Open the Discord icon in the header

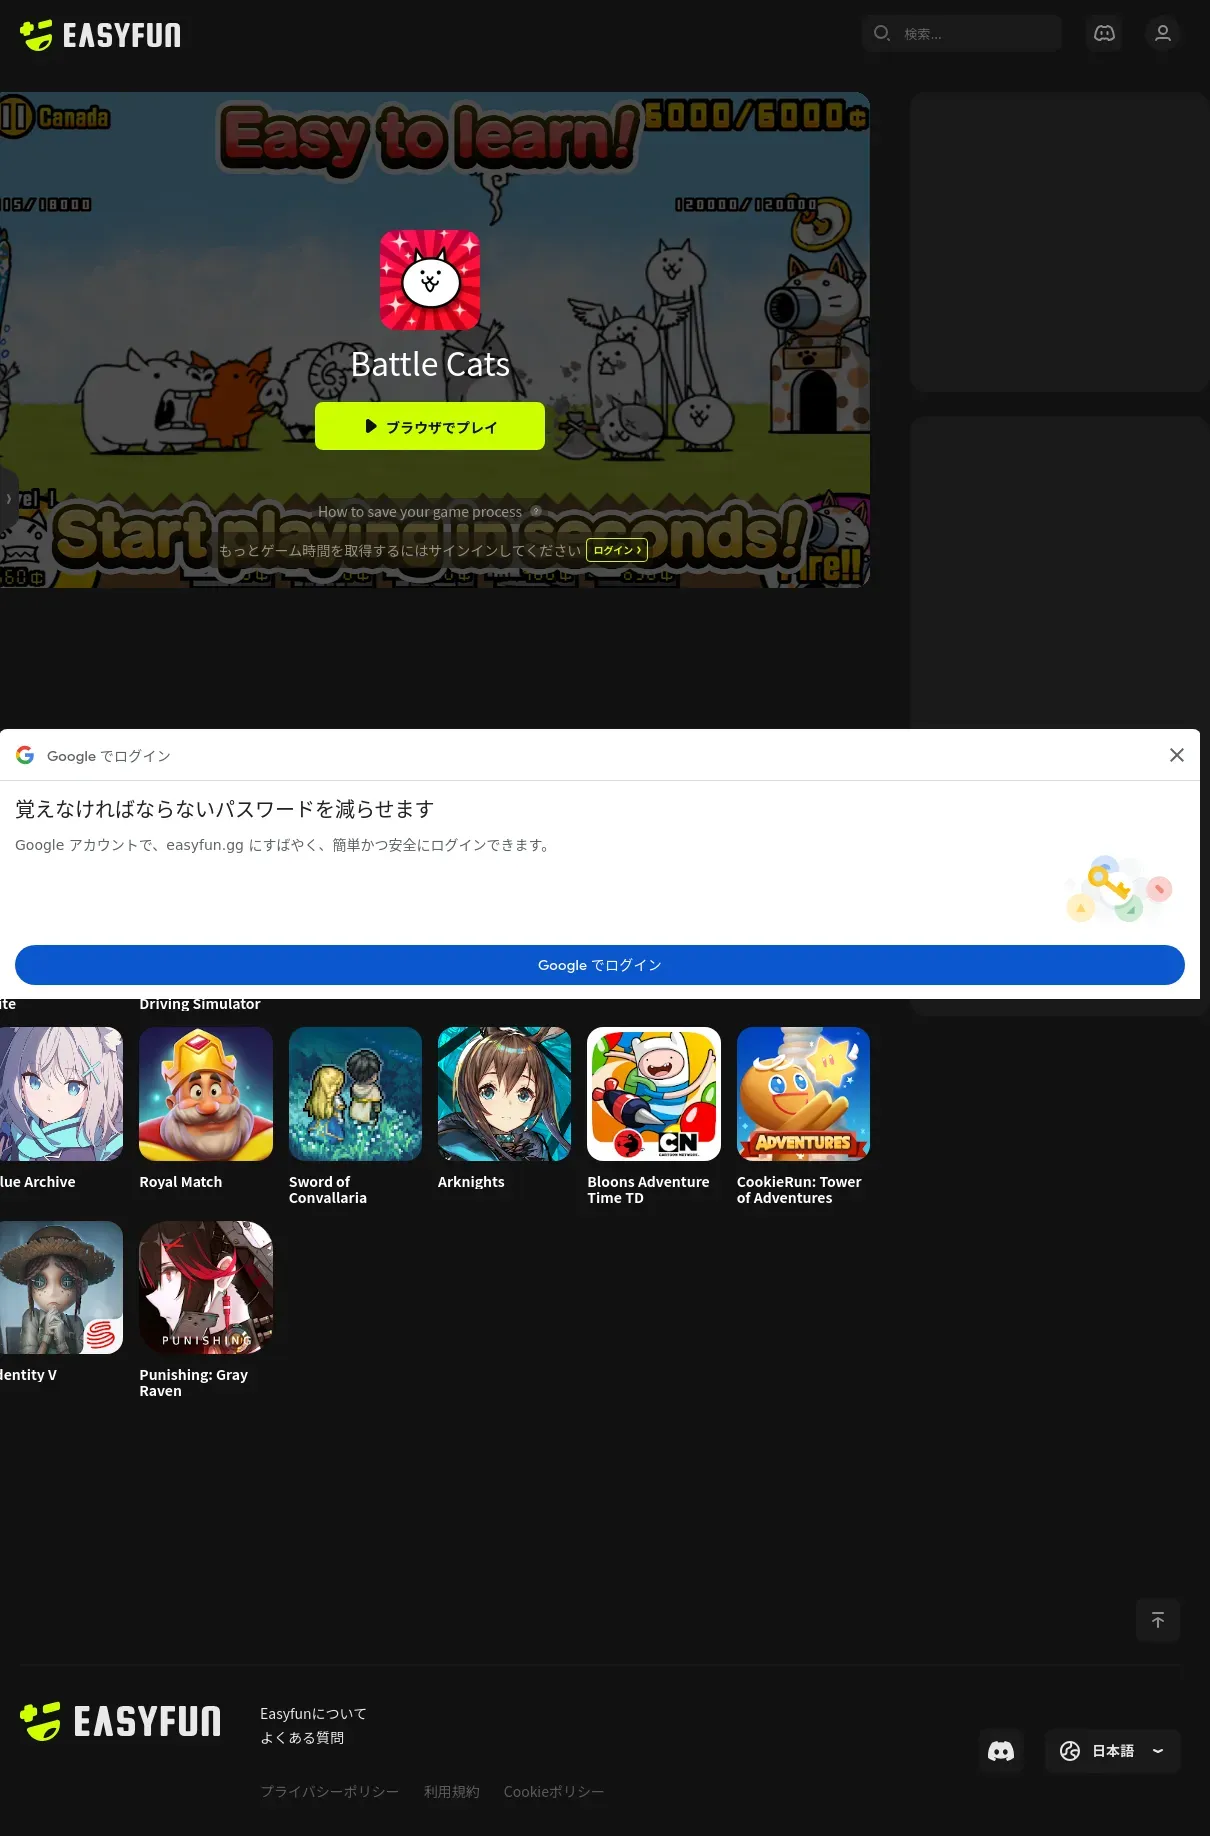[1104, 33]
